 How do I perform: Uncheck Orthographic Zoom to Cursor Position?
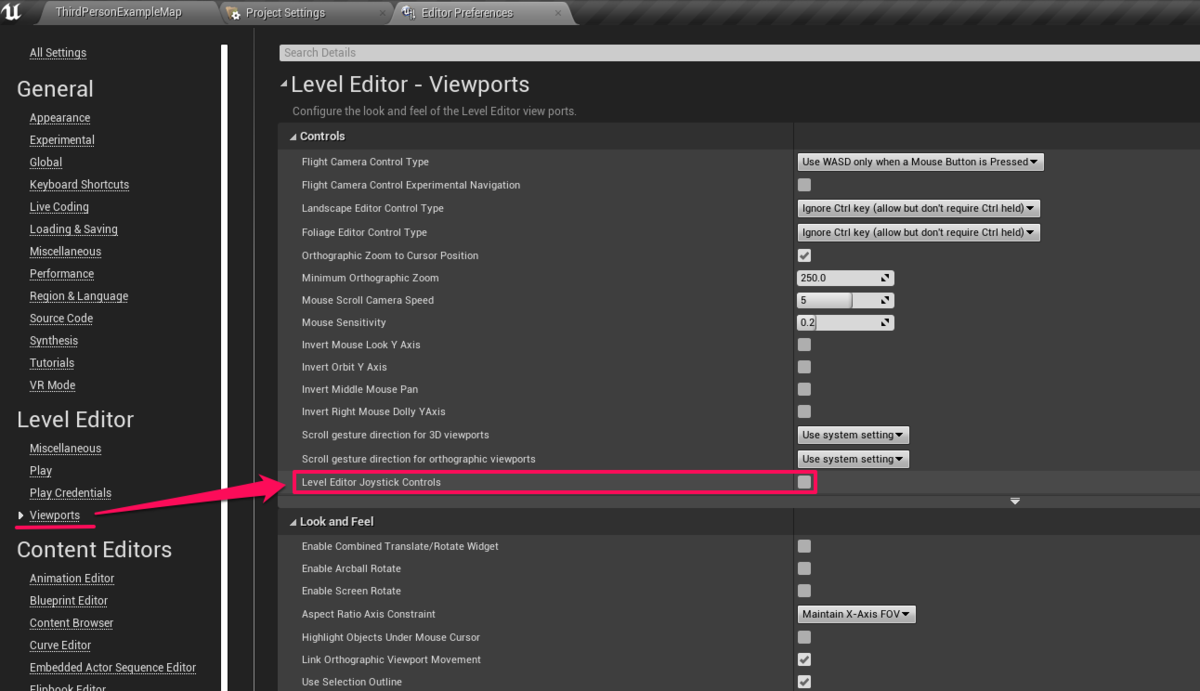pos(804,255)
